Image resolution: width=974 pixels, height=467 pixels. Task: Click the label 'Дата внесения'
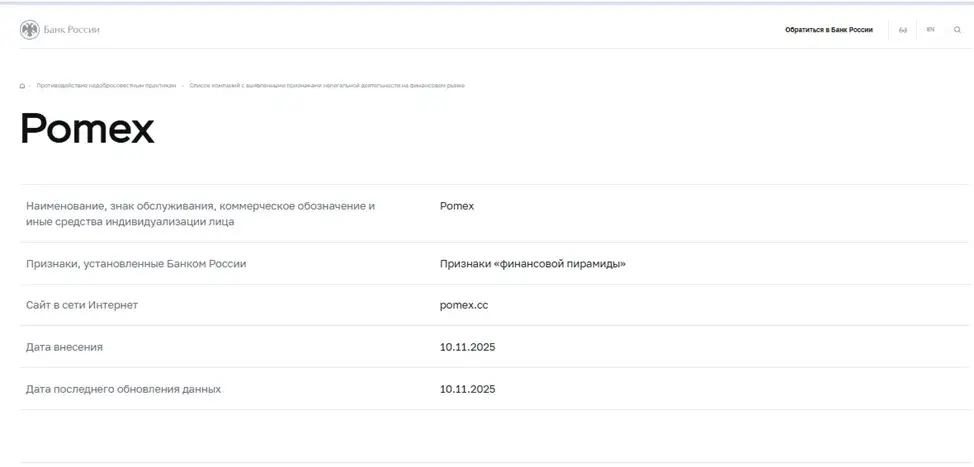65,347
